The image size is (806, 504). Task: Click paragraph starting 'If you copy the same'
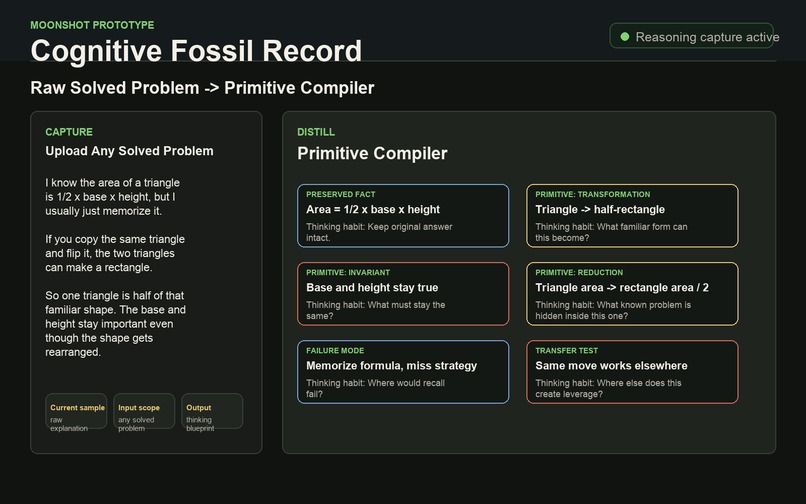(x=115, y=254)
